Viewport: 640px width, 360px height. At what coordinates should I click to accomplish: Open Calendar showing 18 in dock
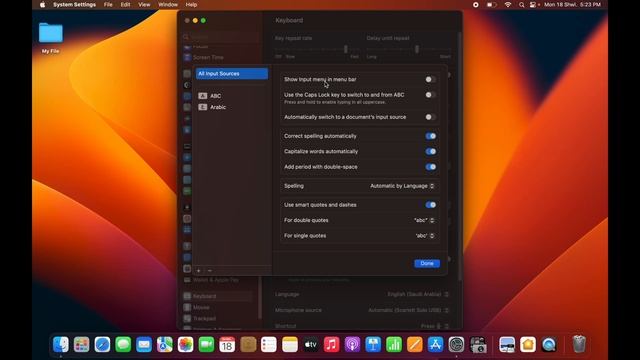227,344
